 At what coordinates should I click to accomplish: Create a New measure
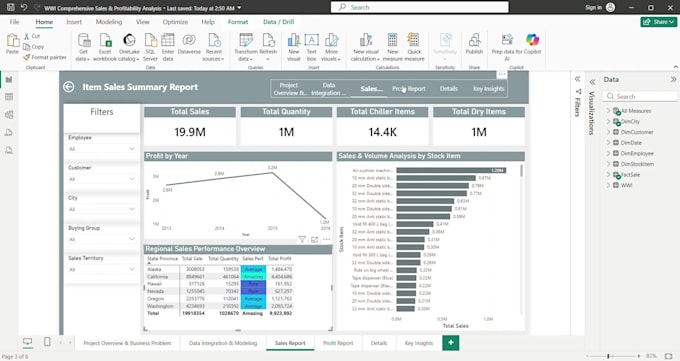point(392,47)
